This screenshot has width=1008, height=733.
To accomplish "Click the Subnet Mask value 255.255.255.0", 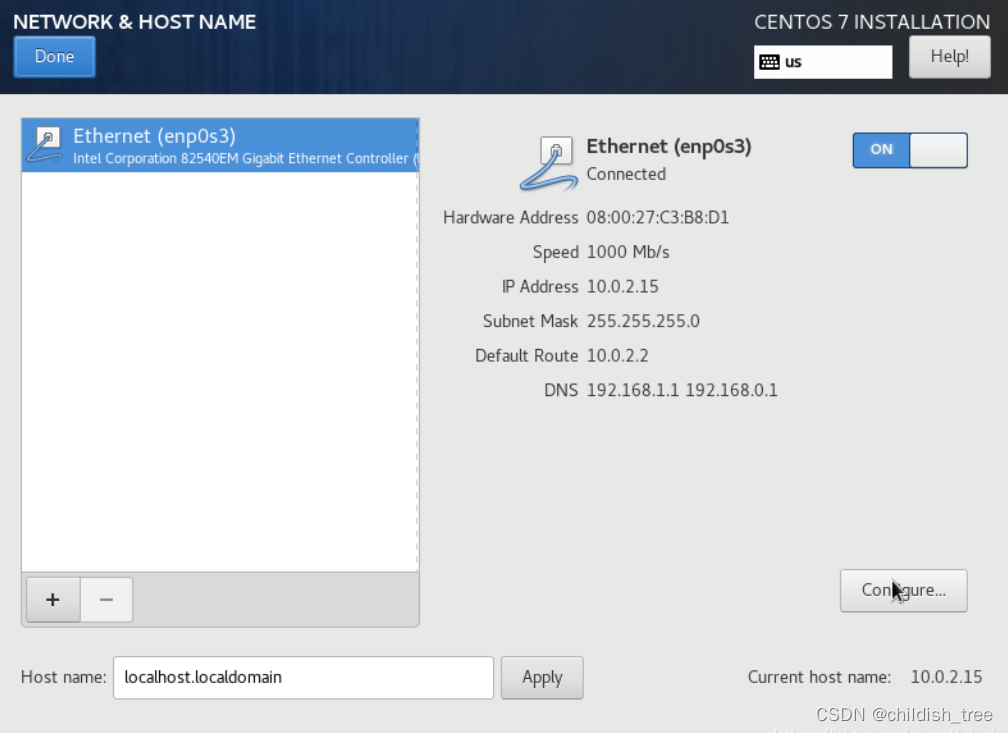I will coord(643,321).
